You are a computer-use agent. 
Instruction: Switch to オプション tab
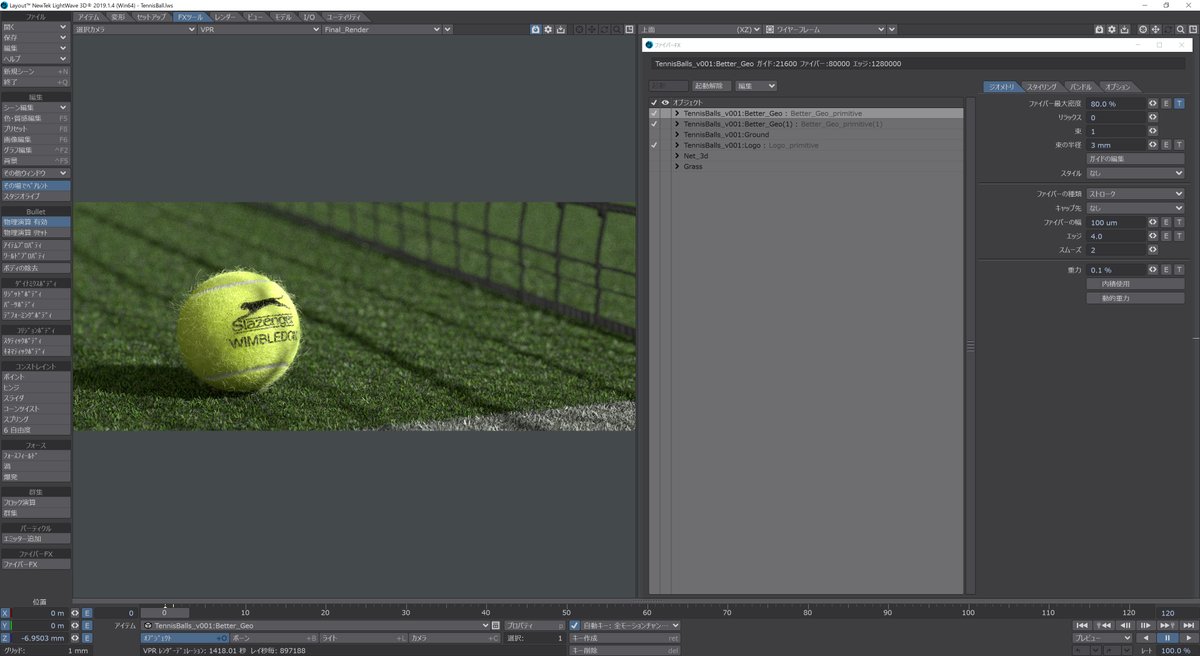[x=1119, y=87]
